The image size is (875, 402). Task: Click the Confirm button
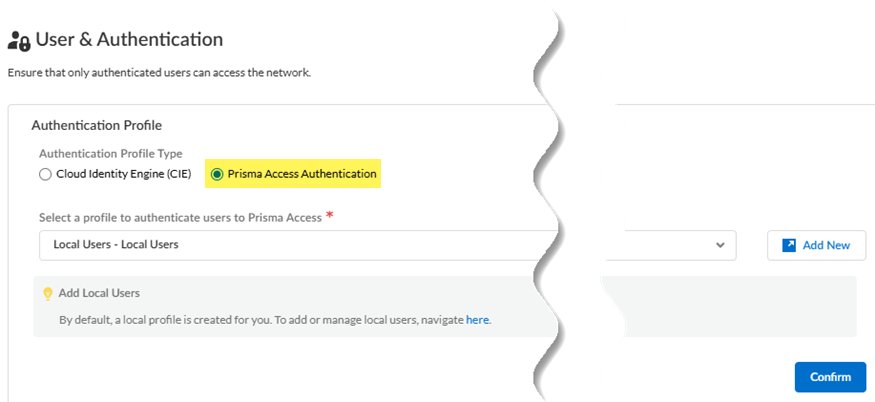(x=830, y=377)
